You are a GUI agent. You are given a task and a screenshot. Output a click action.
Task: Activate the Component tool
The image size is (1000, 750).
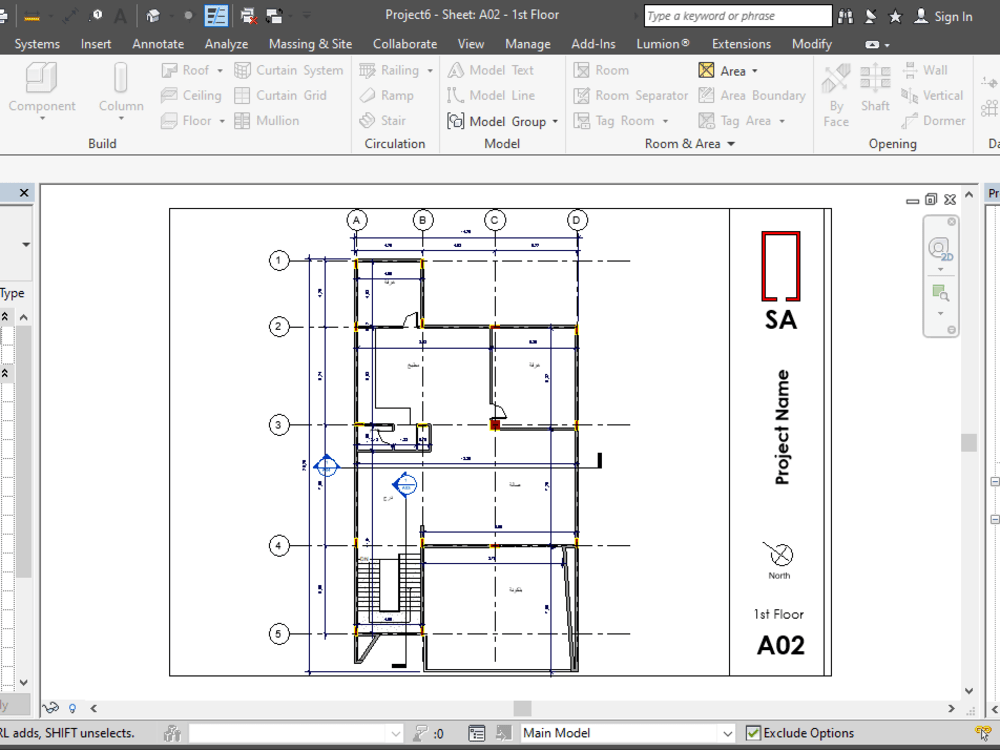pos(41,90)
